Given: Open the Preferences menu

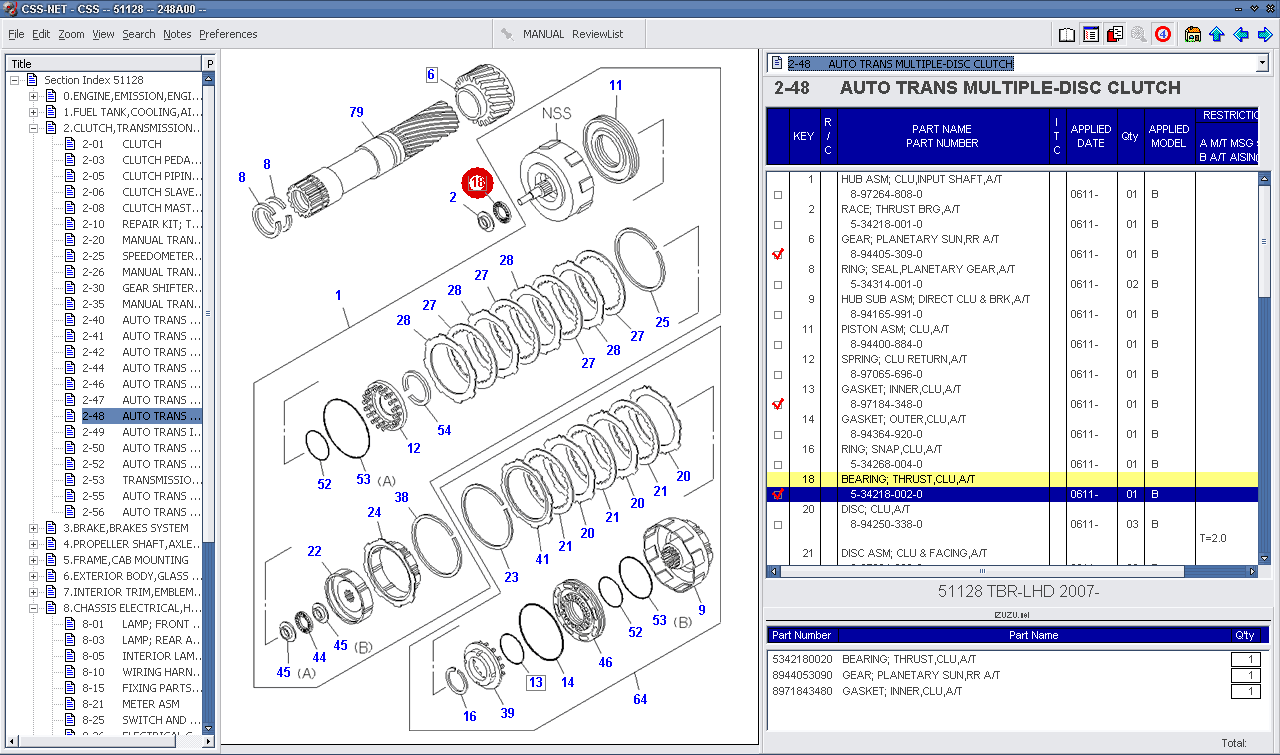Looking at the screenshot, I should coord(228,34).
